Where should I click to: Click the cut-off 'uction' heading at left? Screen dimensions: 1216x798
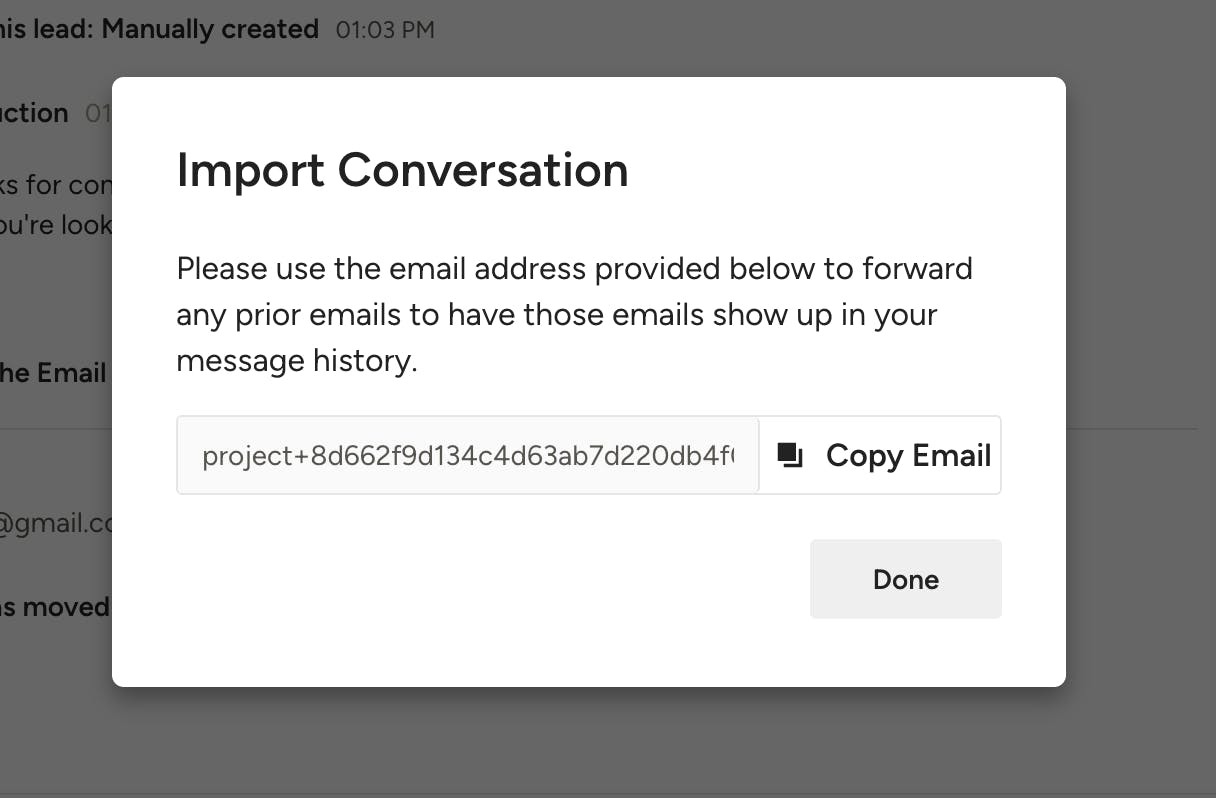click(35, 113)
